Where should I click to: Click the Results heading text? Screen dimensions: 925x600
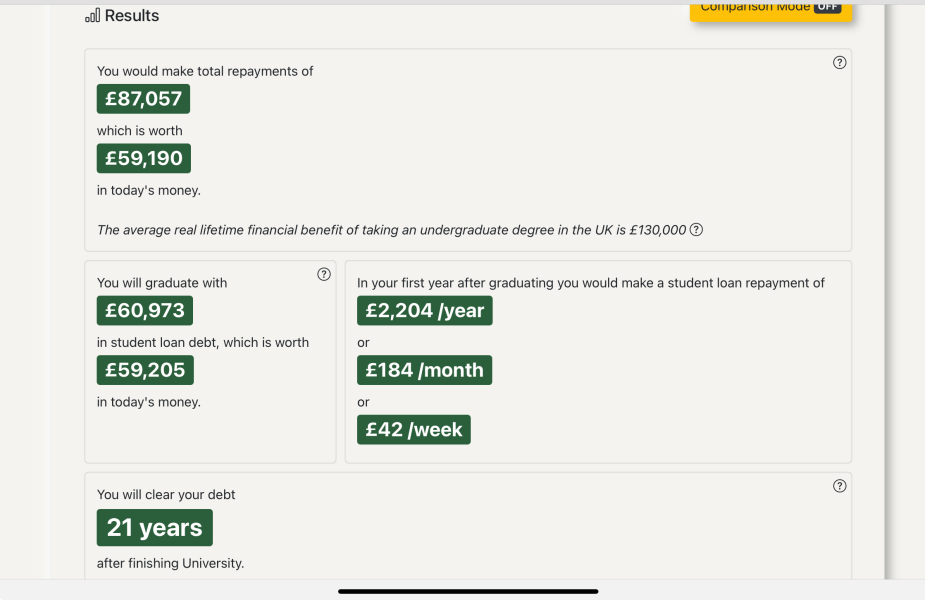click(131, 15)
